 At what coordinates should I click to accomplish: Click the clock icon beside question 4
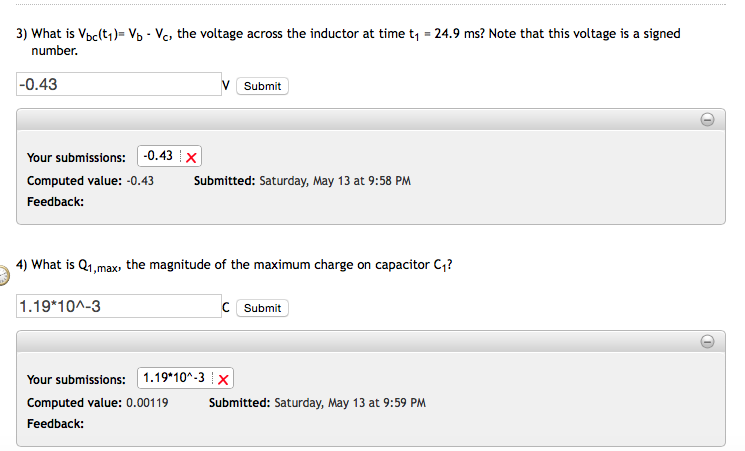[4, 271]
